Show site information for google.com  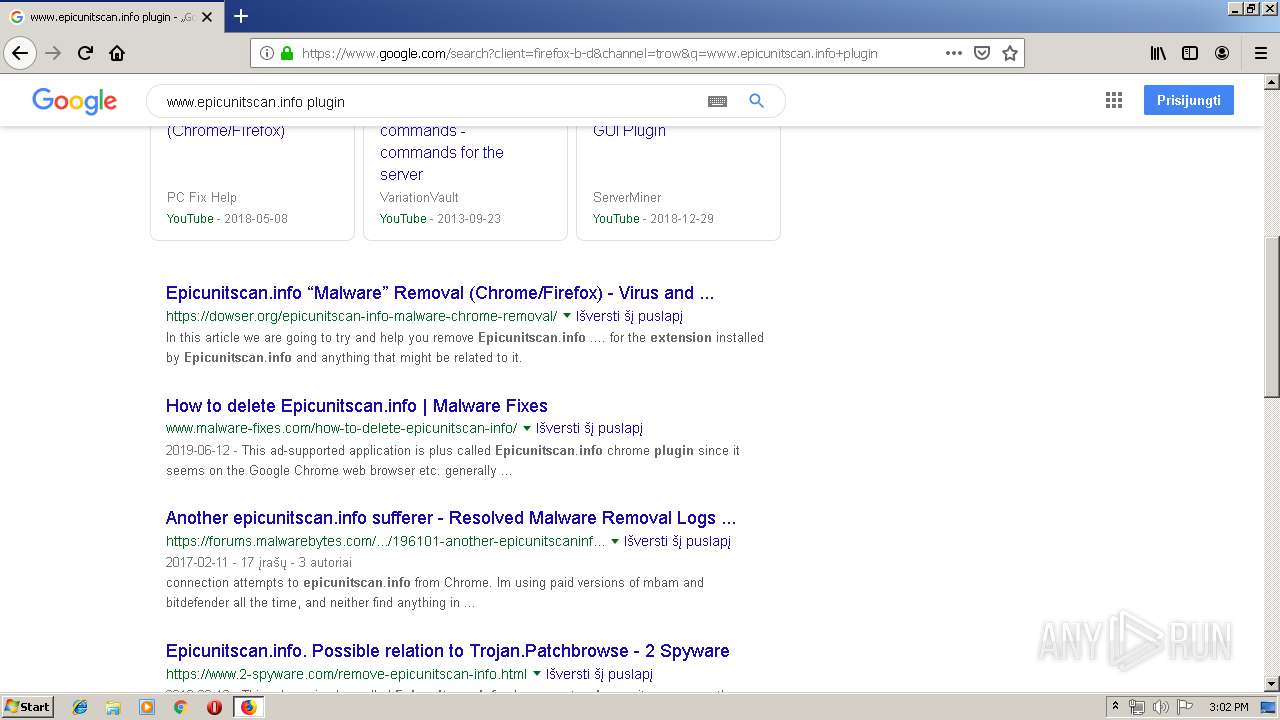[267, 53]
